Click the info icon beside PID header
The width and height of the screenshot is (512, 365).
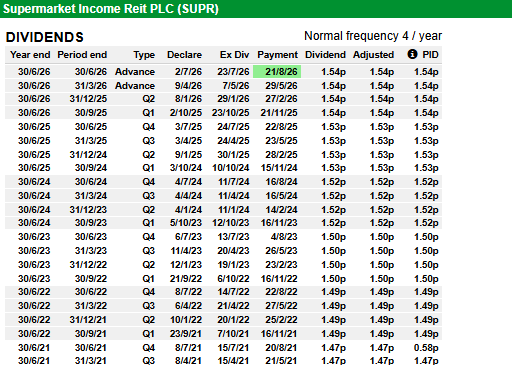(x=412, y=54)
